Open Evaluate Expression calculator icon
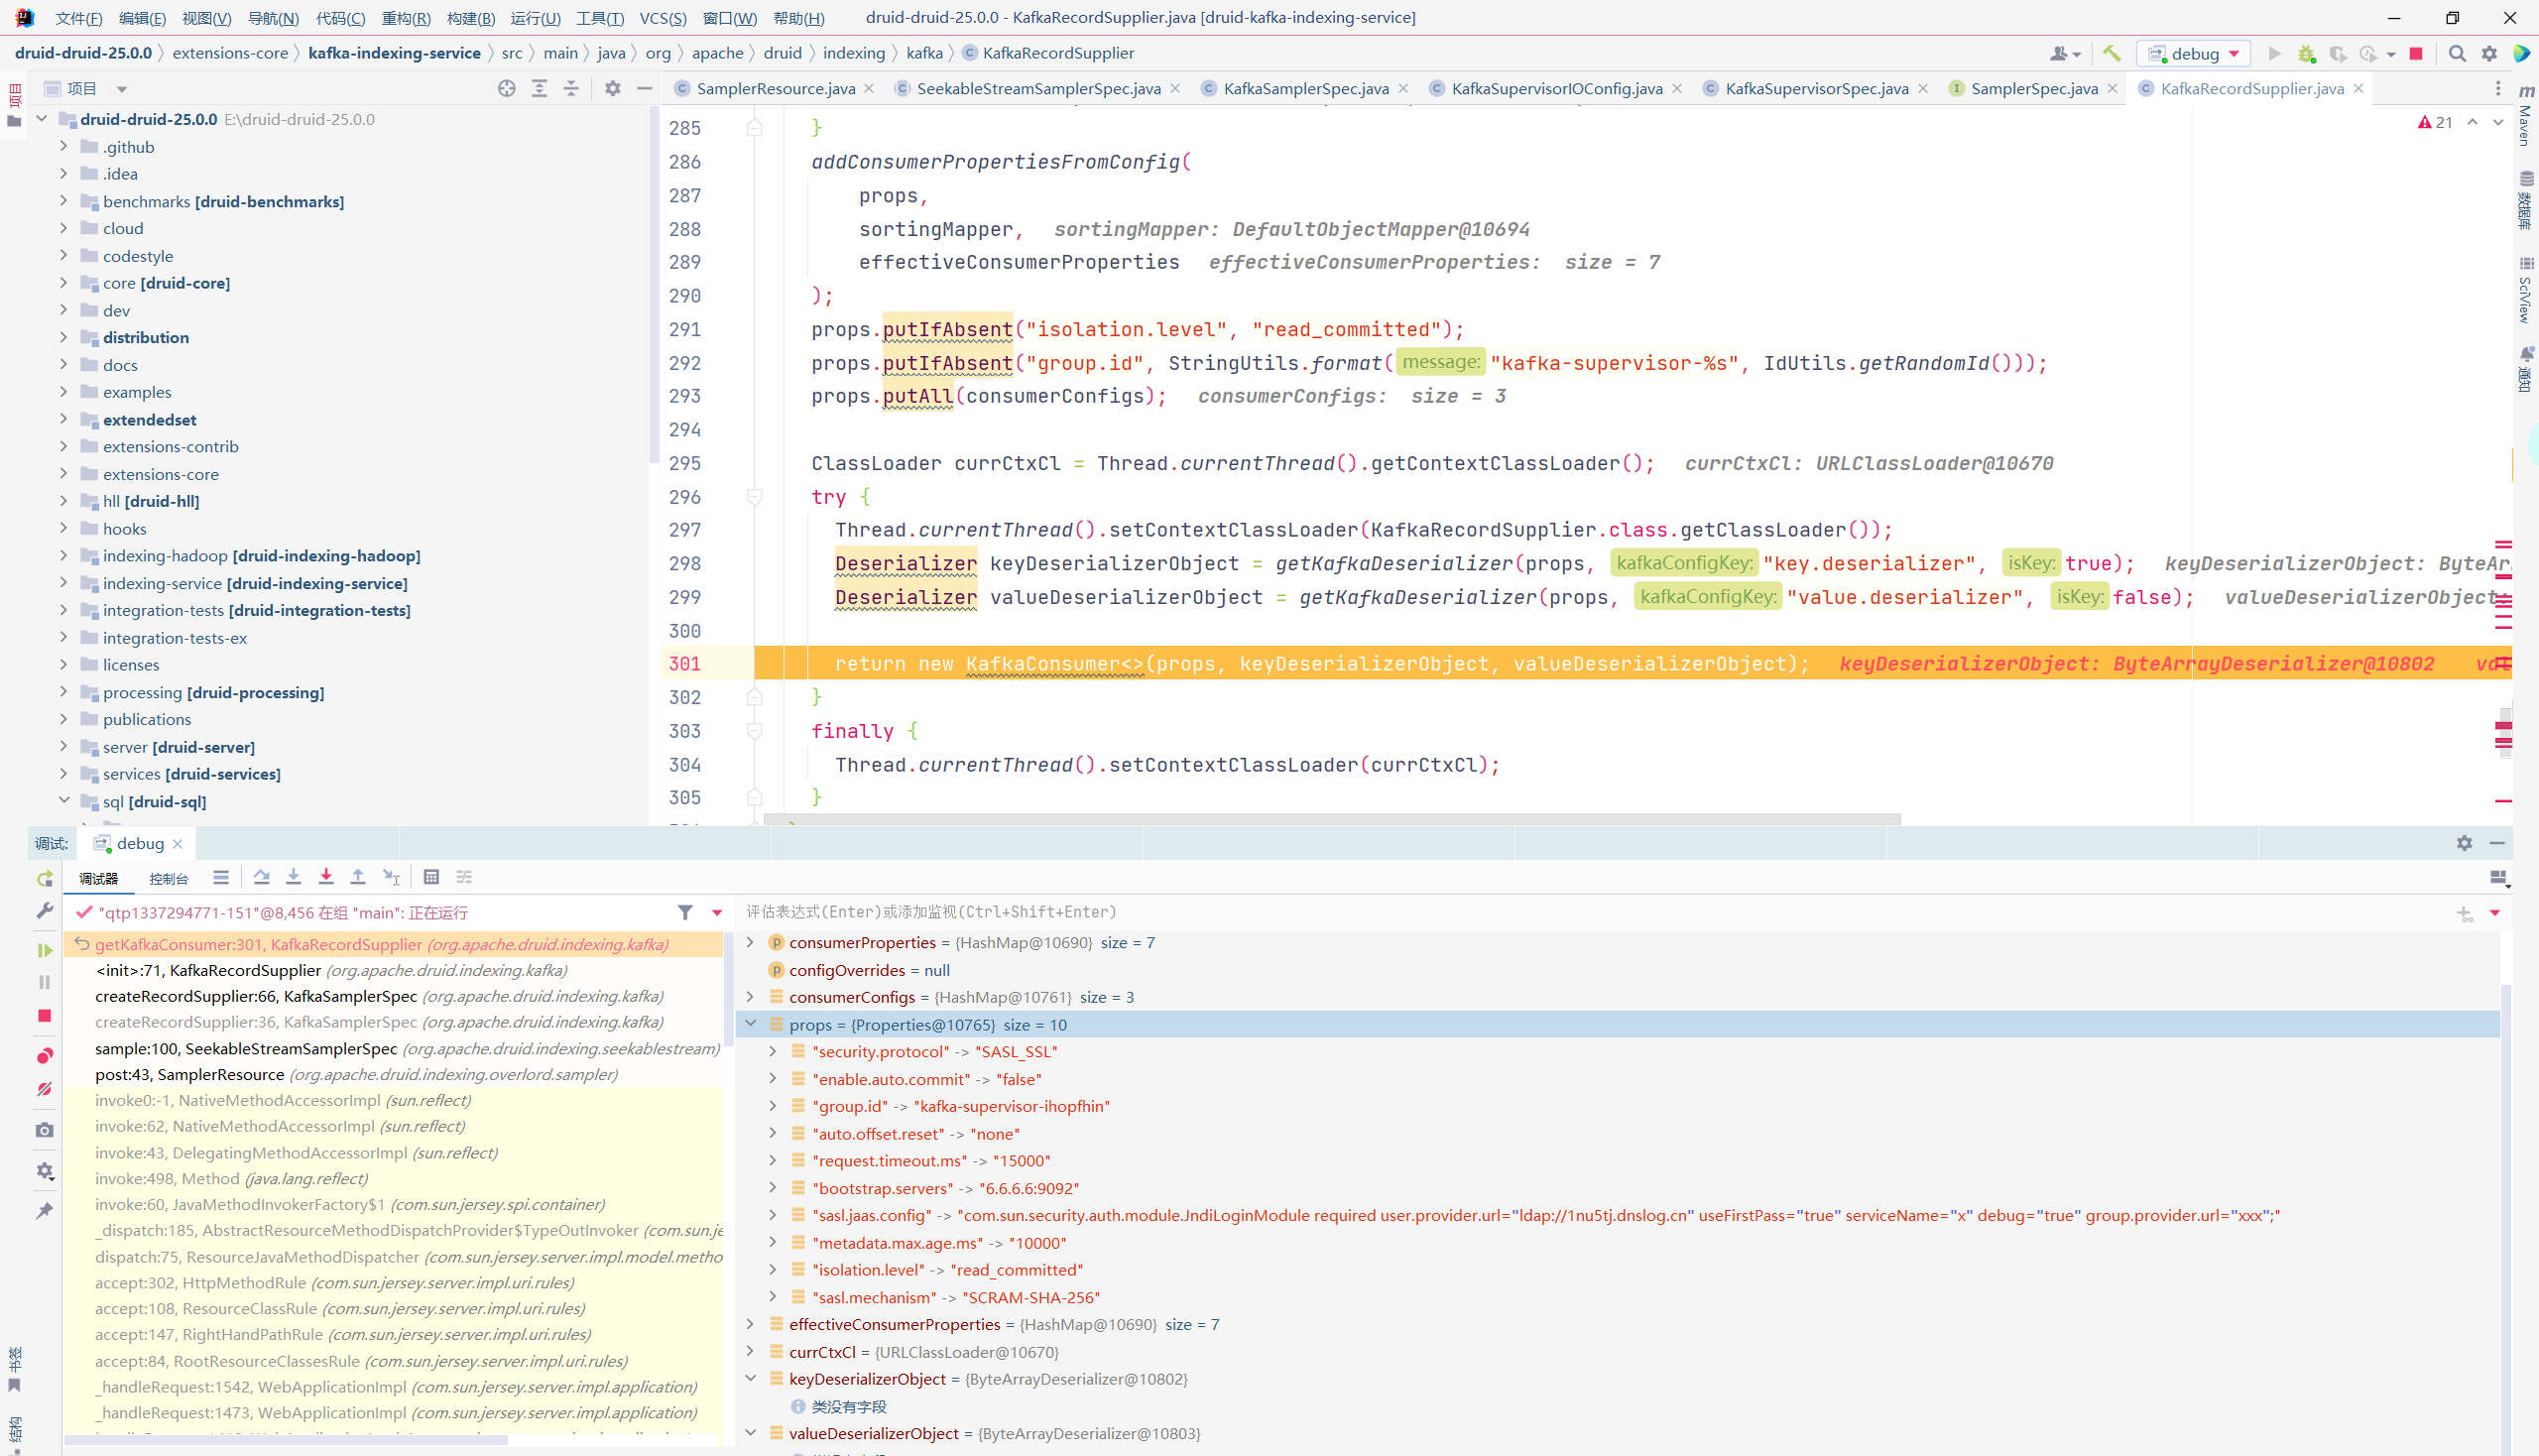This screenshot has height=1456, width=2539. [x=431, y=877]
